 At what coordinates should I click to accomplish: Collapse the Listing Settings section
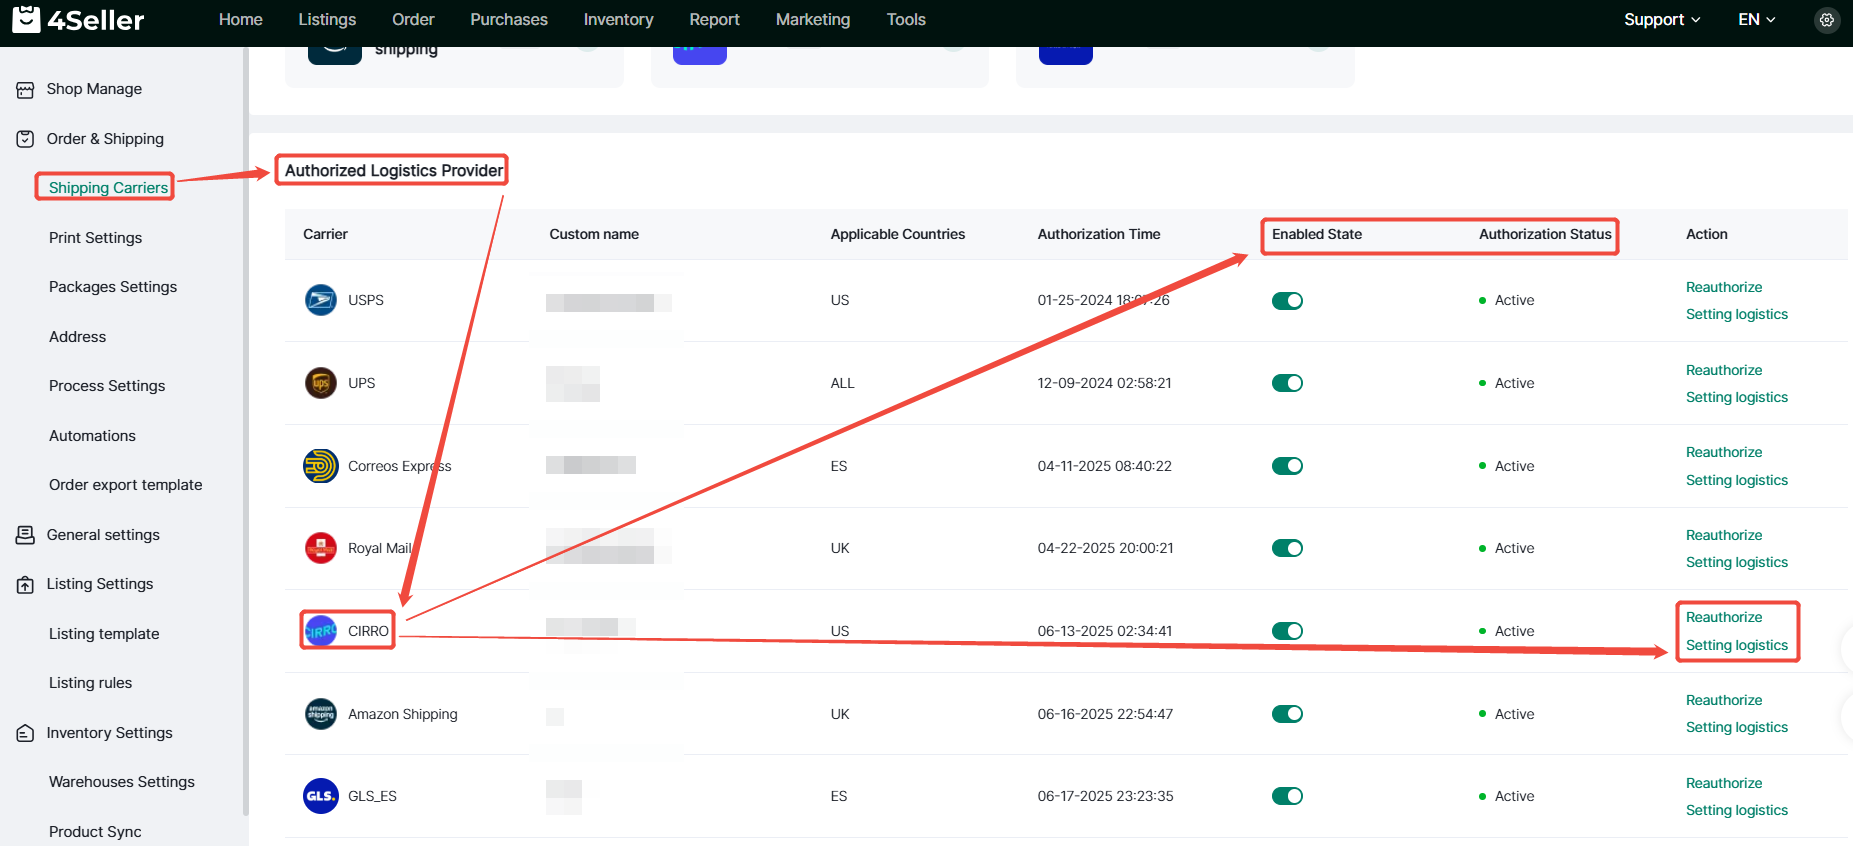pyautogui.click(x=100, y=584)
